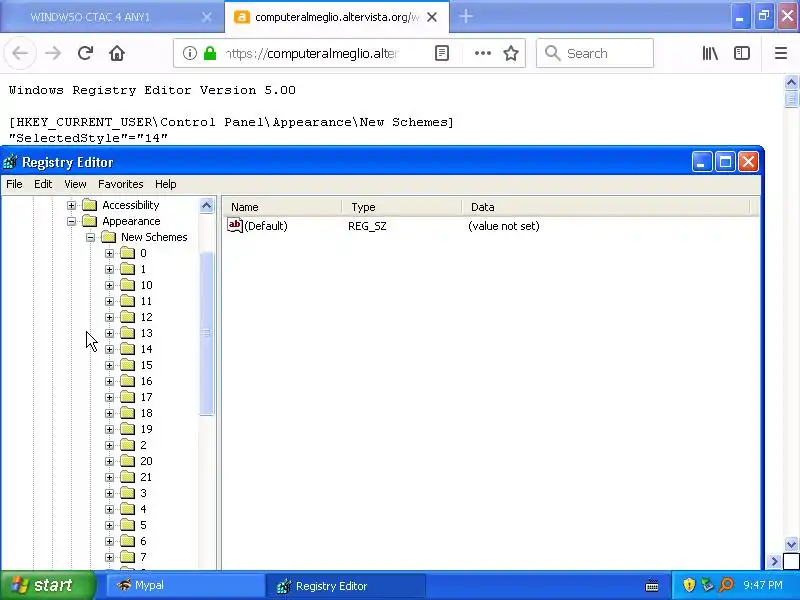The width and height of the screenshot is (800, 600).
Task: Reload the page in Firefox
Action: coord(85,53)
